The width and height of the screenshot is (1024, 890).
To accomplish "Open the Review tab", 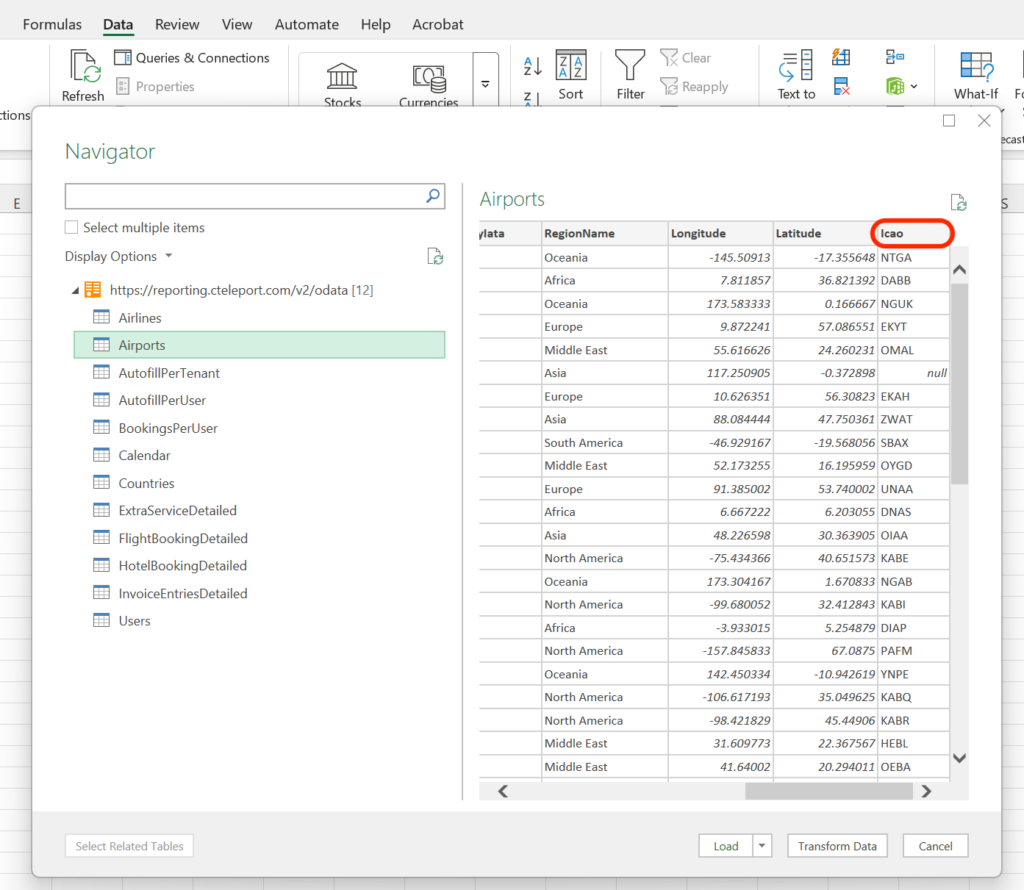I will pos(177,25).
